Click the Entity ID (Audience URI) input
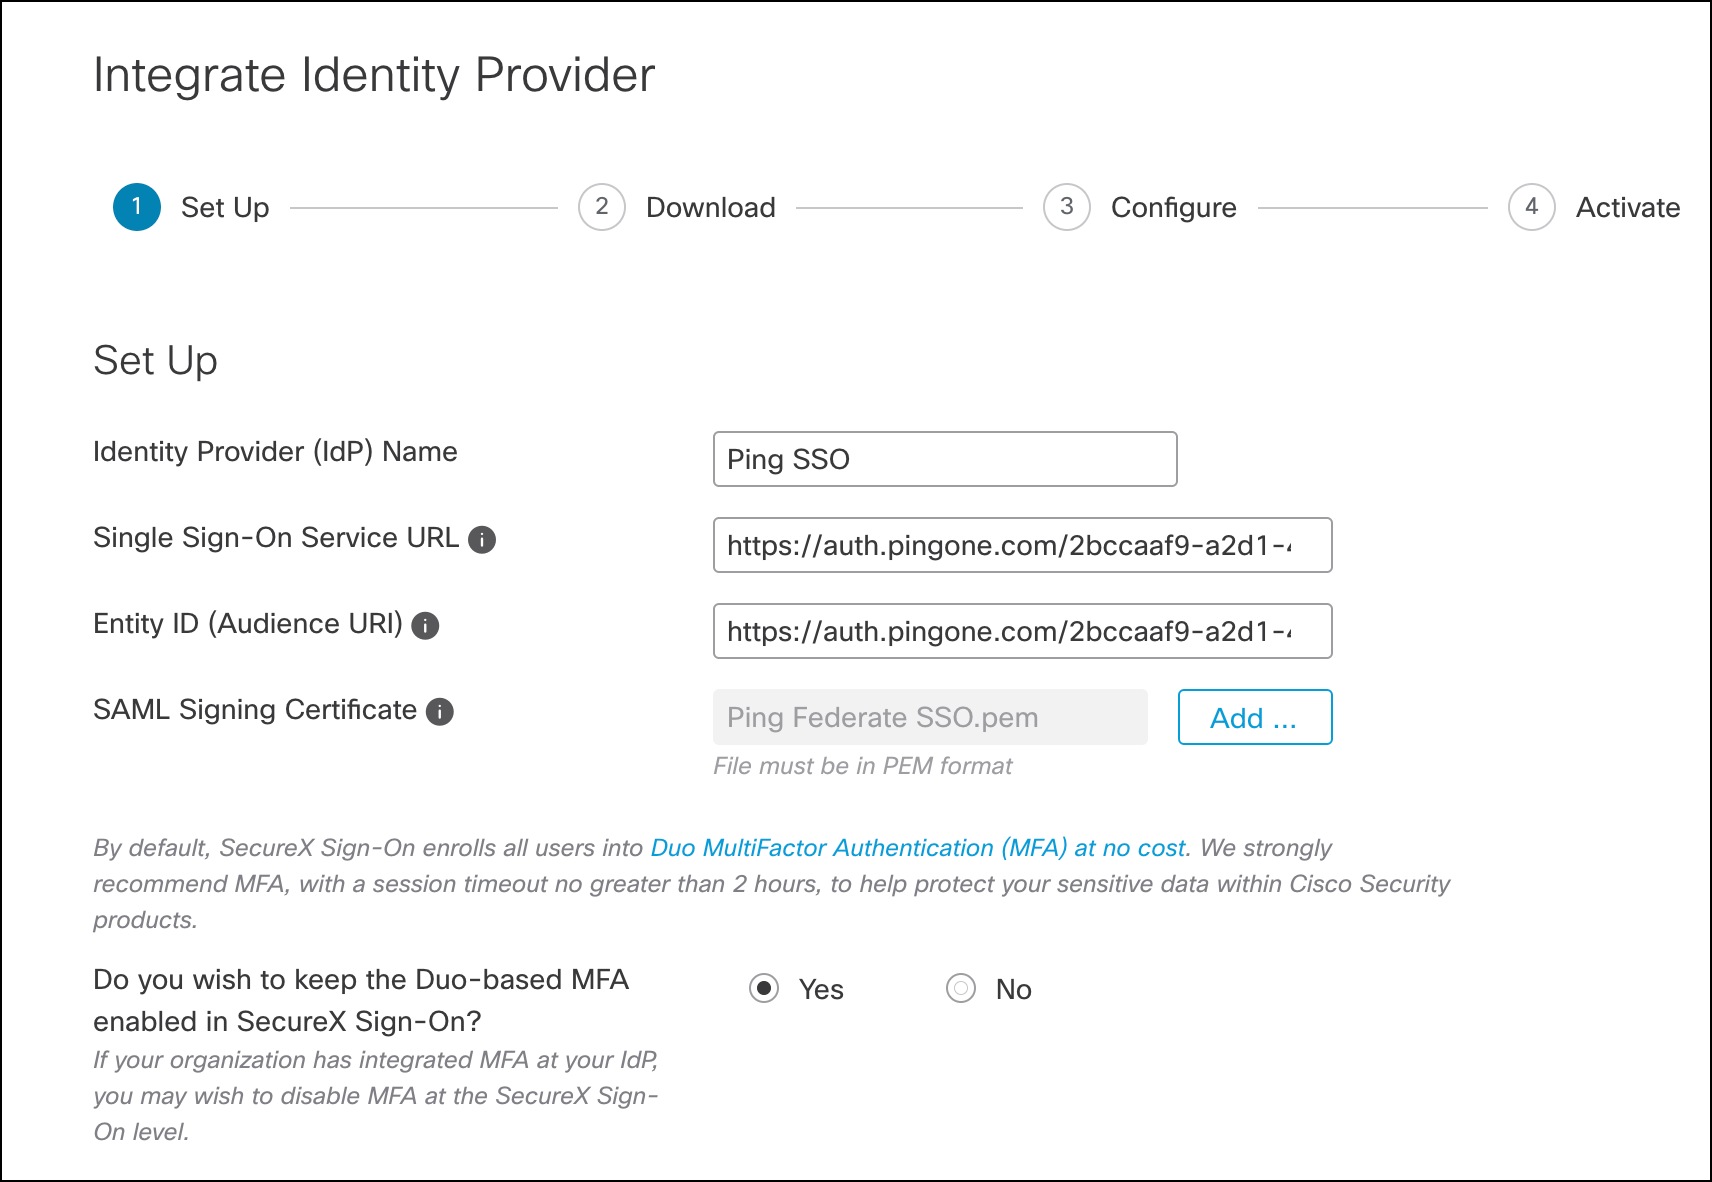Screen dimensions: 1712x1182 tap(1021, 631)
